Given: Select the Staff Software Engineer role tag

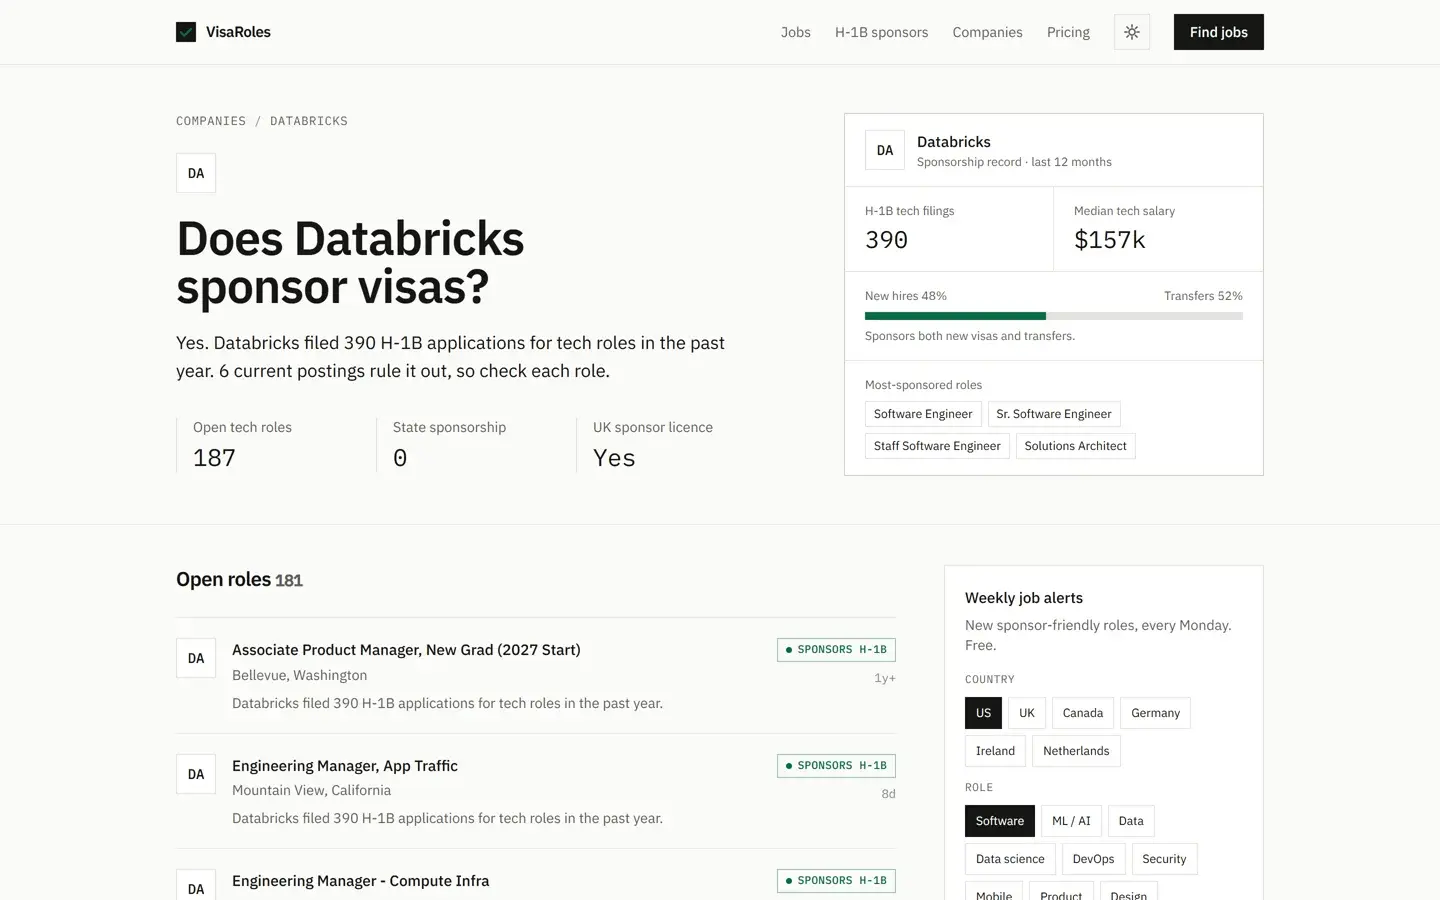Looking at the screenshot, I should tap(937, 446).
